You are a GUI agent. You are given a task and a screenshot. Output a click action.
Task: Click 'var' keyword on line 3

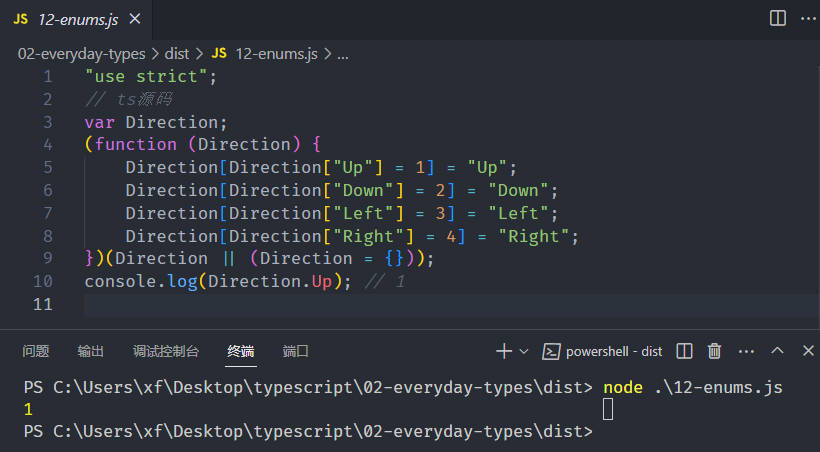click(x=99, y=122)
